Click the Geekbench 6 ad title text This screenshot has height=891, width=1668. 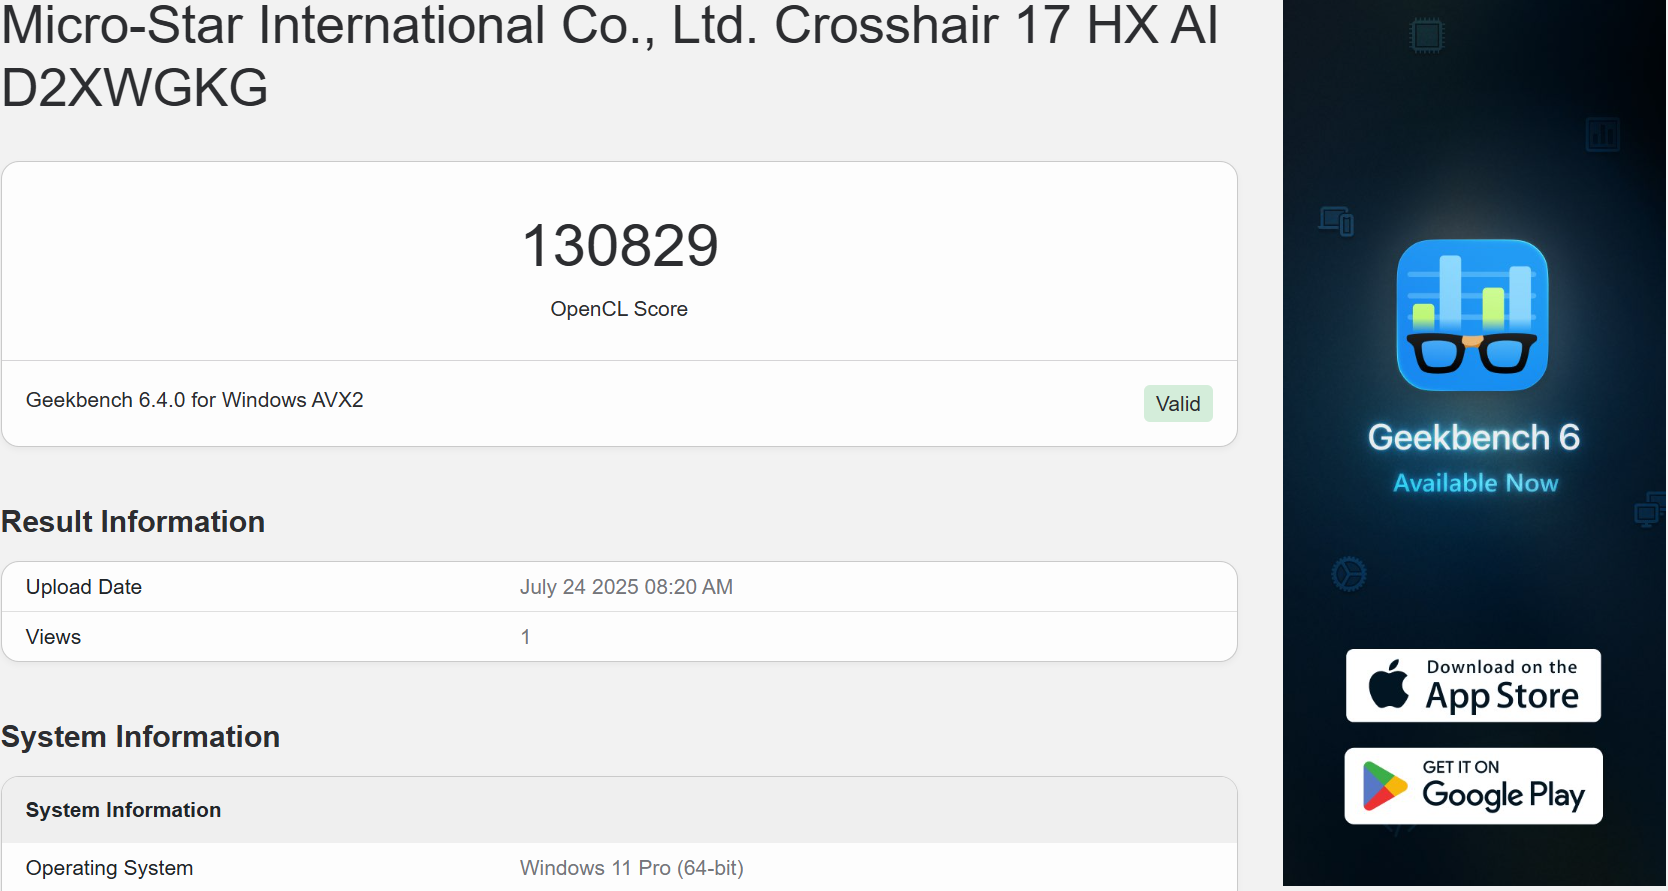(x=1474, y=437)
